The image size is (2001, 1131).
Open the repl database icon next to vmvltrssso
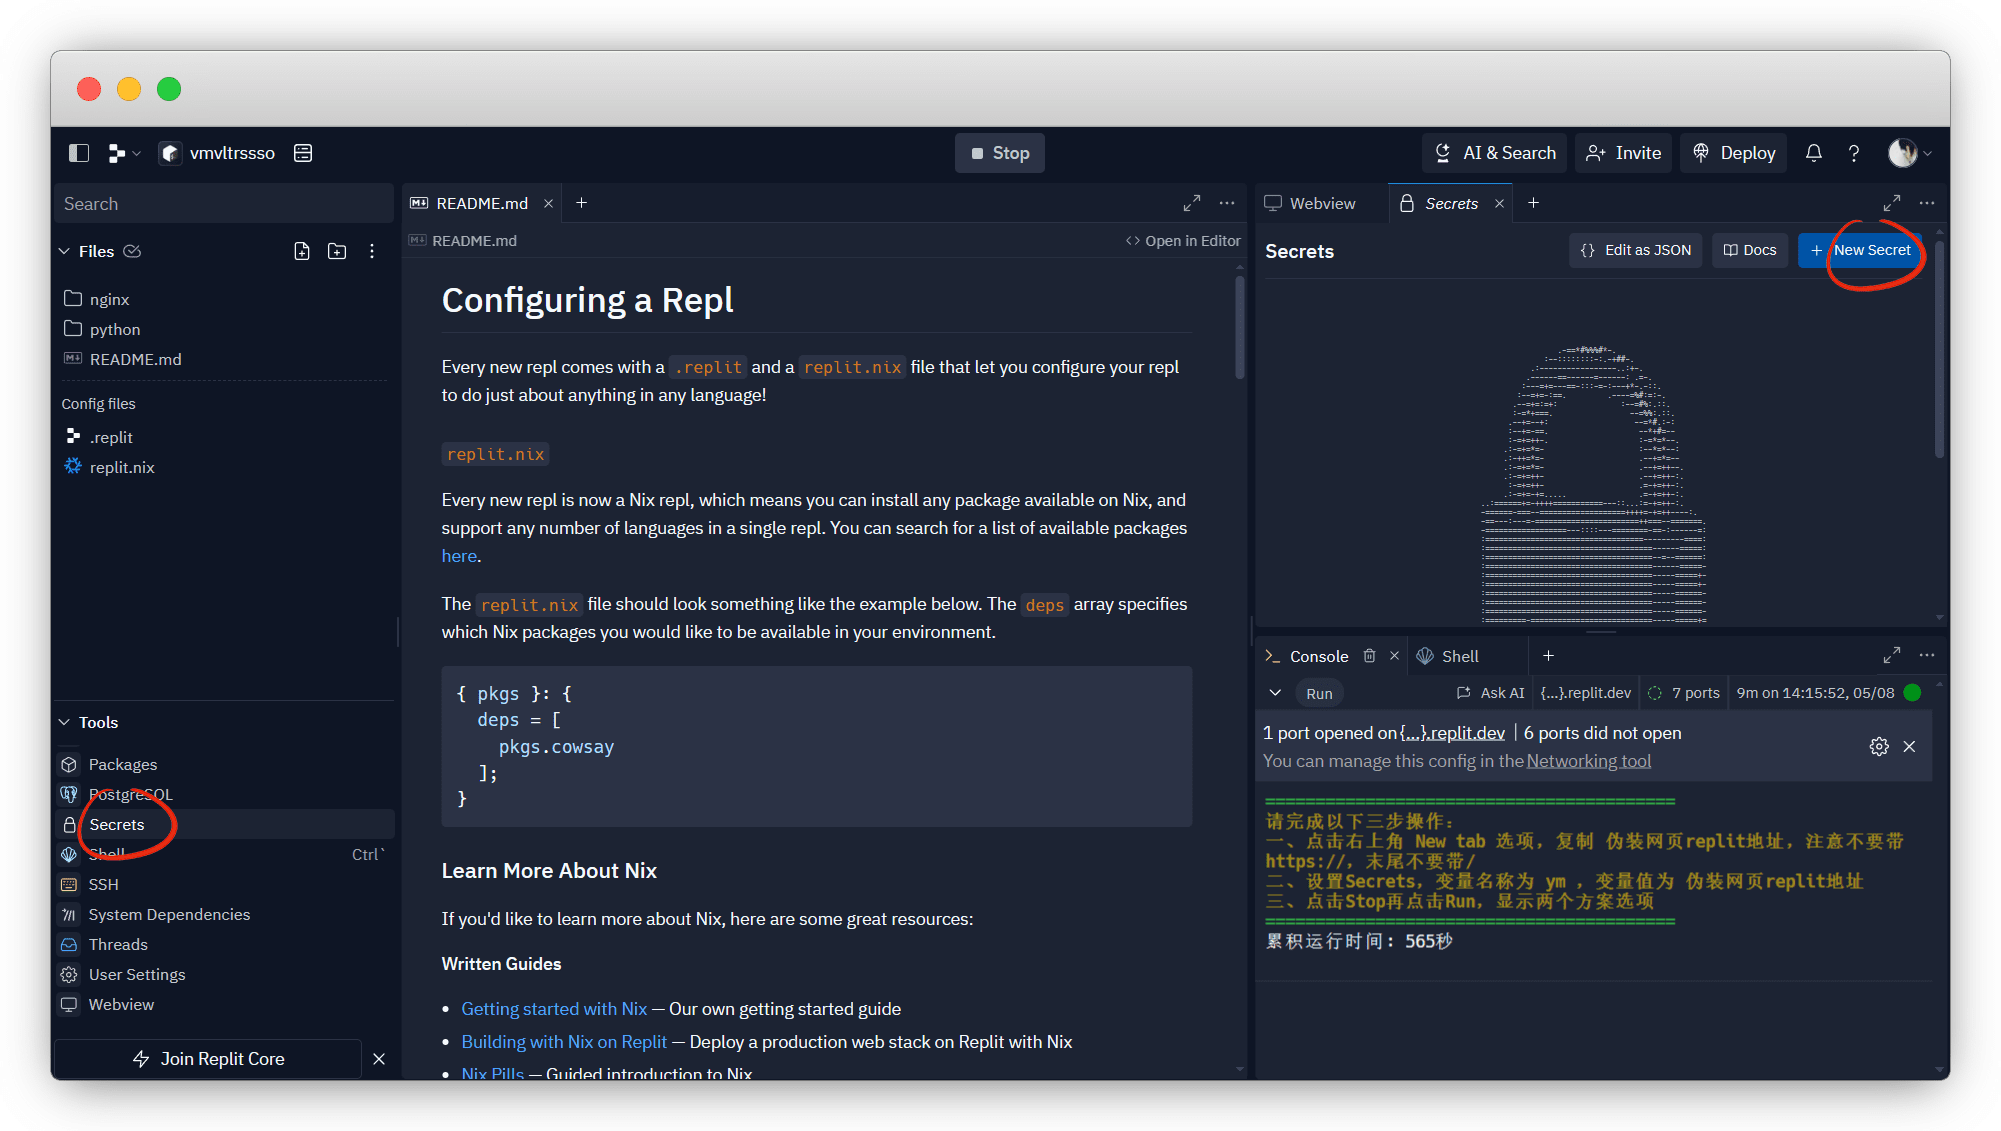pos(303,153)
